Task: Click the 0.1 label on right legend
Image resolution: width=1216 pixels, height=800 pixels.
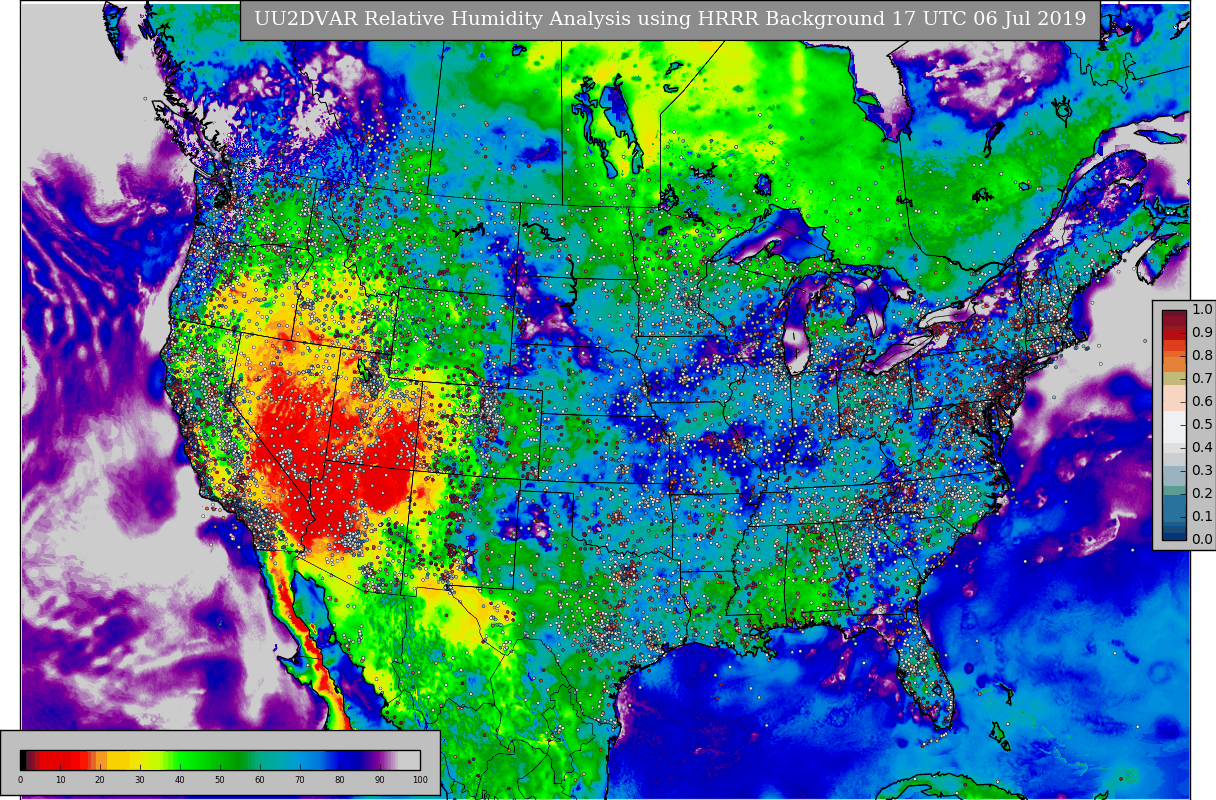Action: click(1202, 517)
